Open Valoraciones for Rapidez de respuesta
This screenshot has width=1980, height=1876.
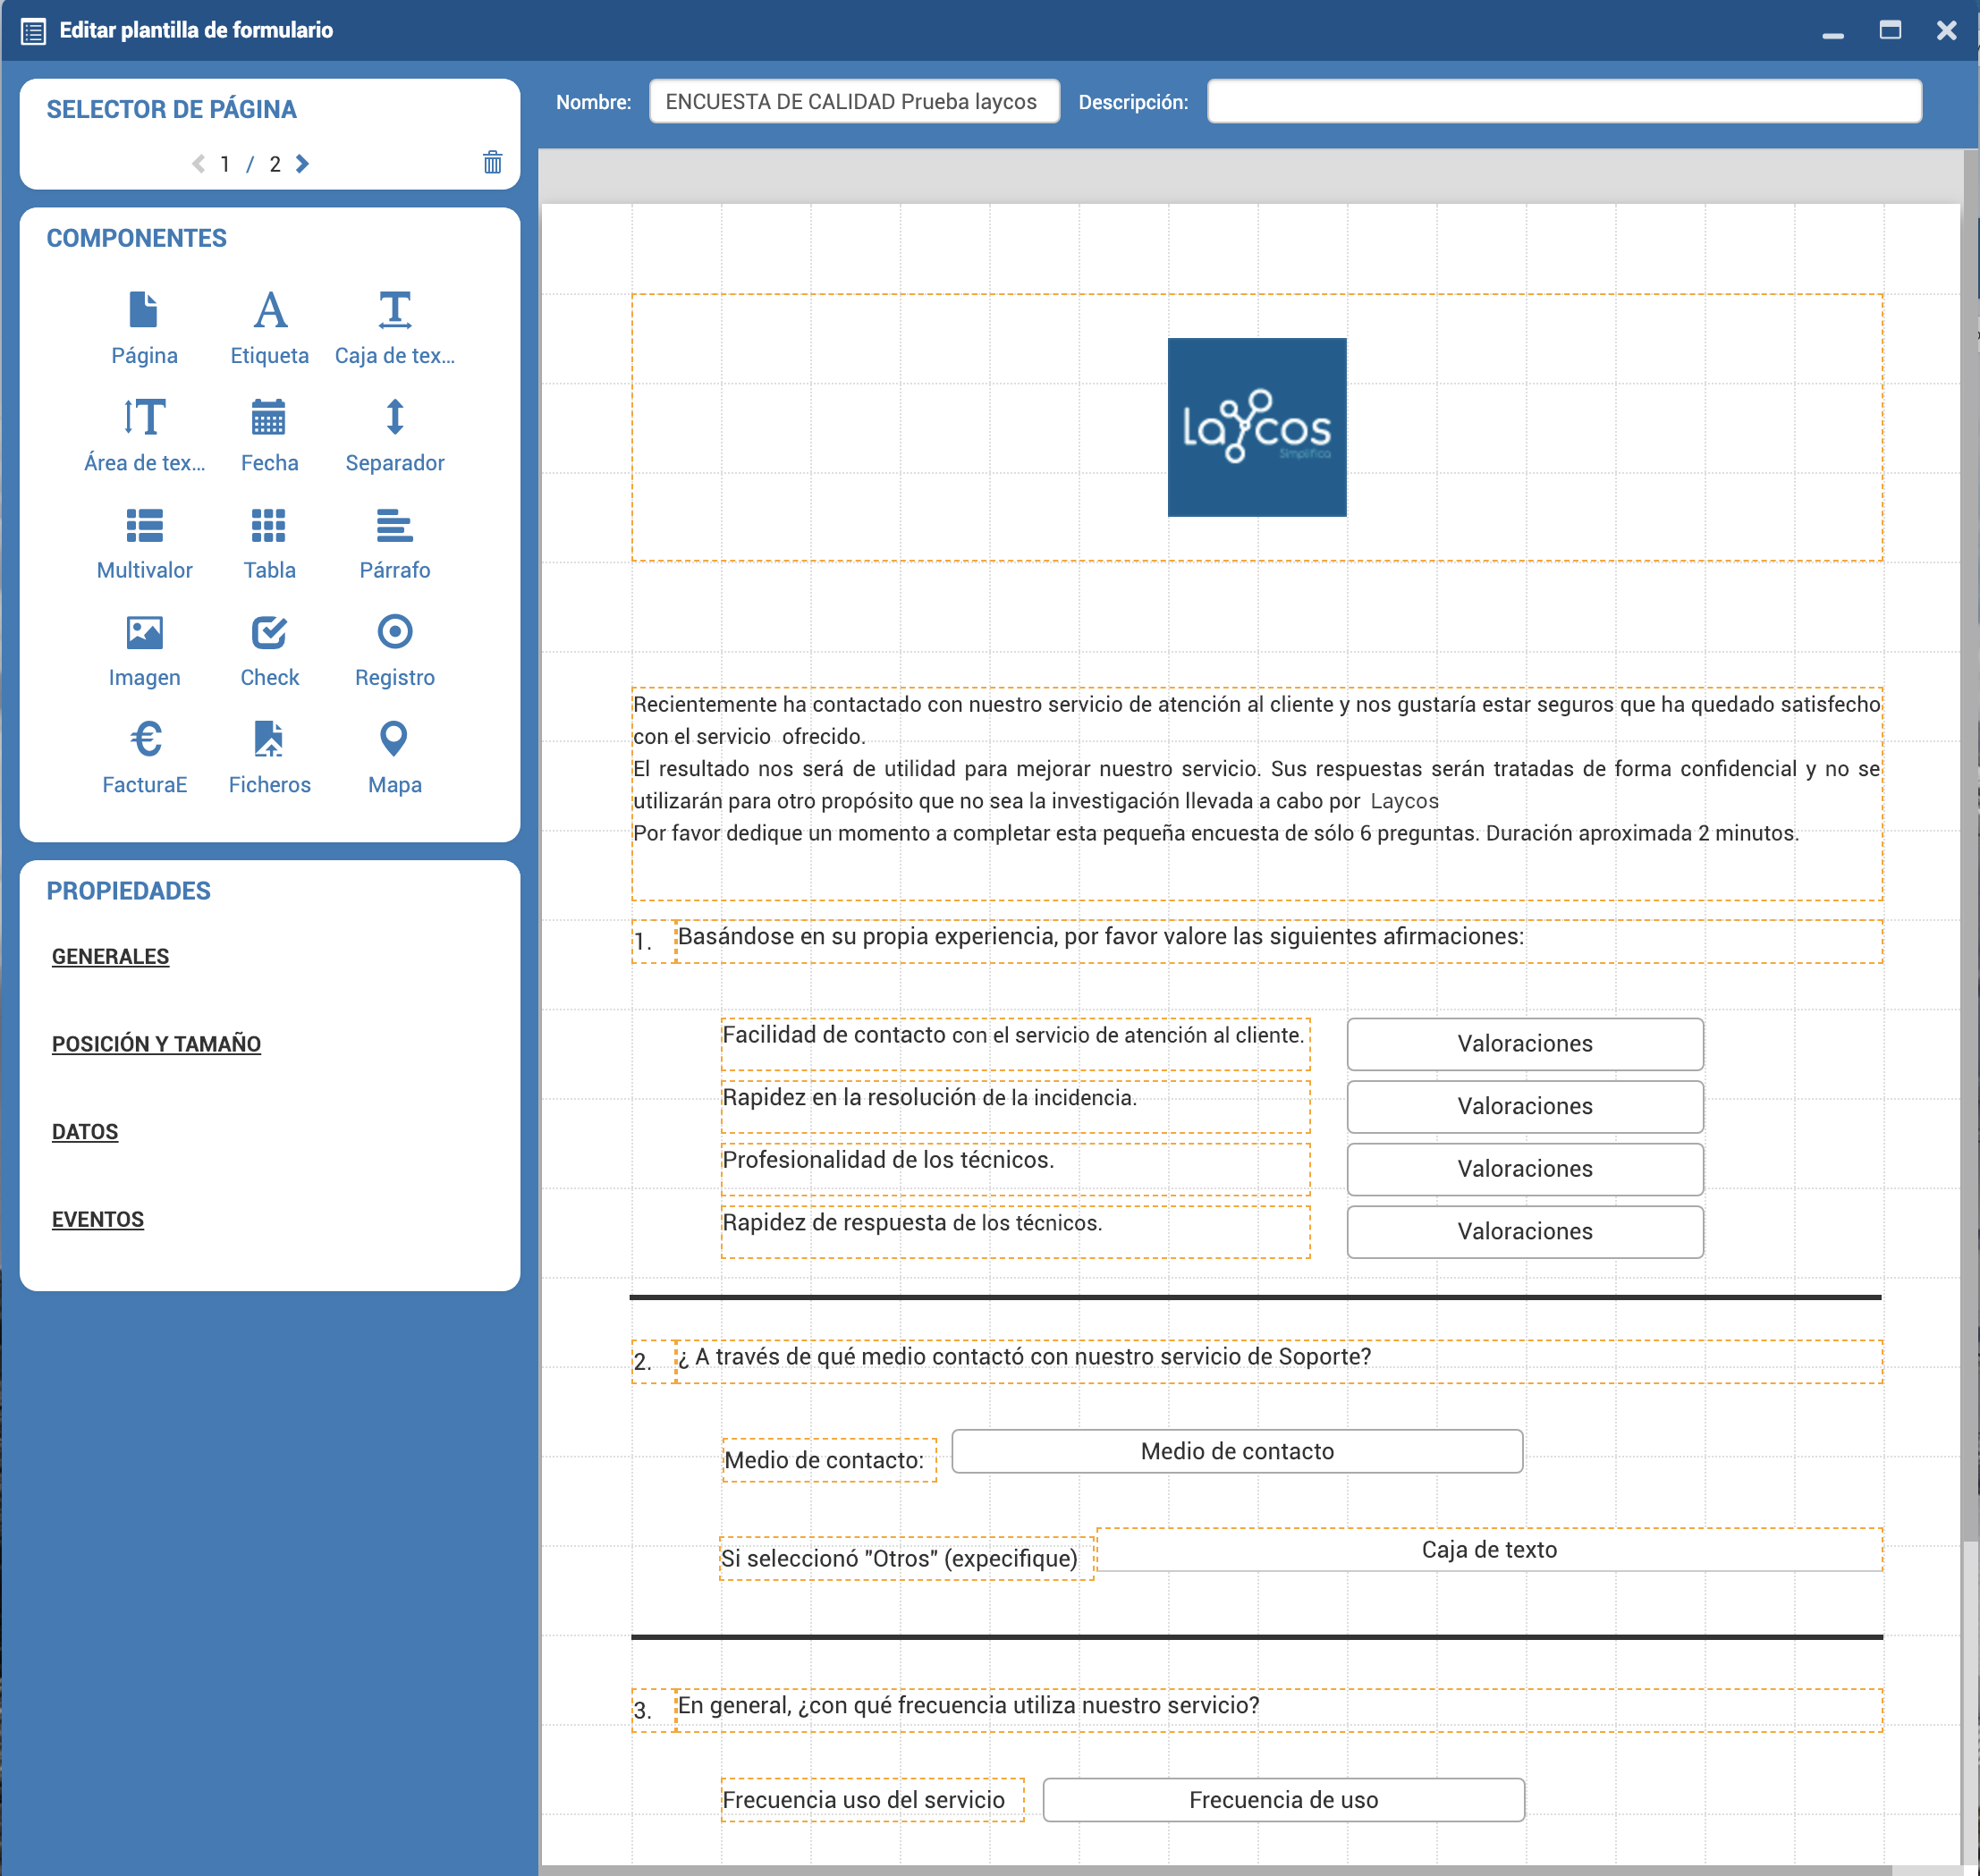click(1525, 1232)
